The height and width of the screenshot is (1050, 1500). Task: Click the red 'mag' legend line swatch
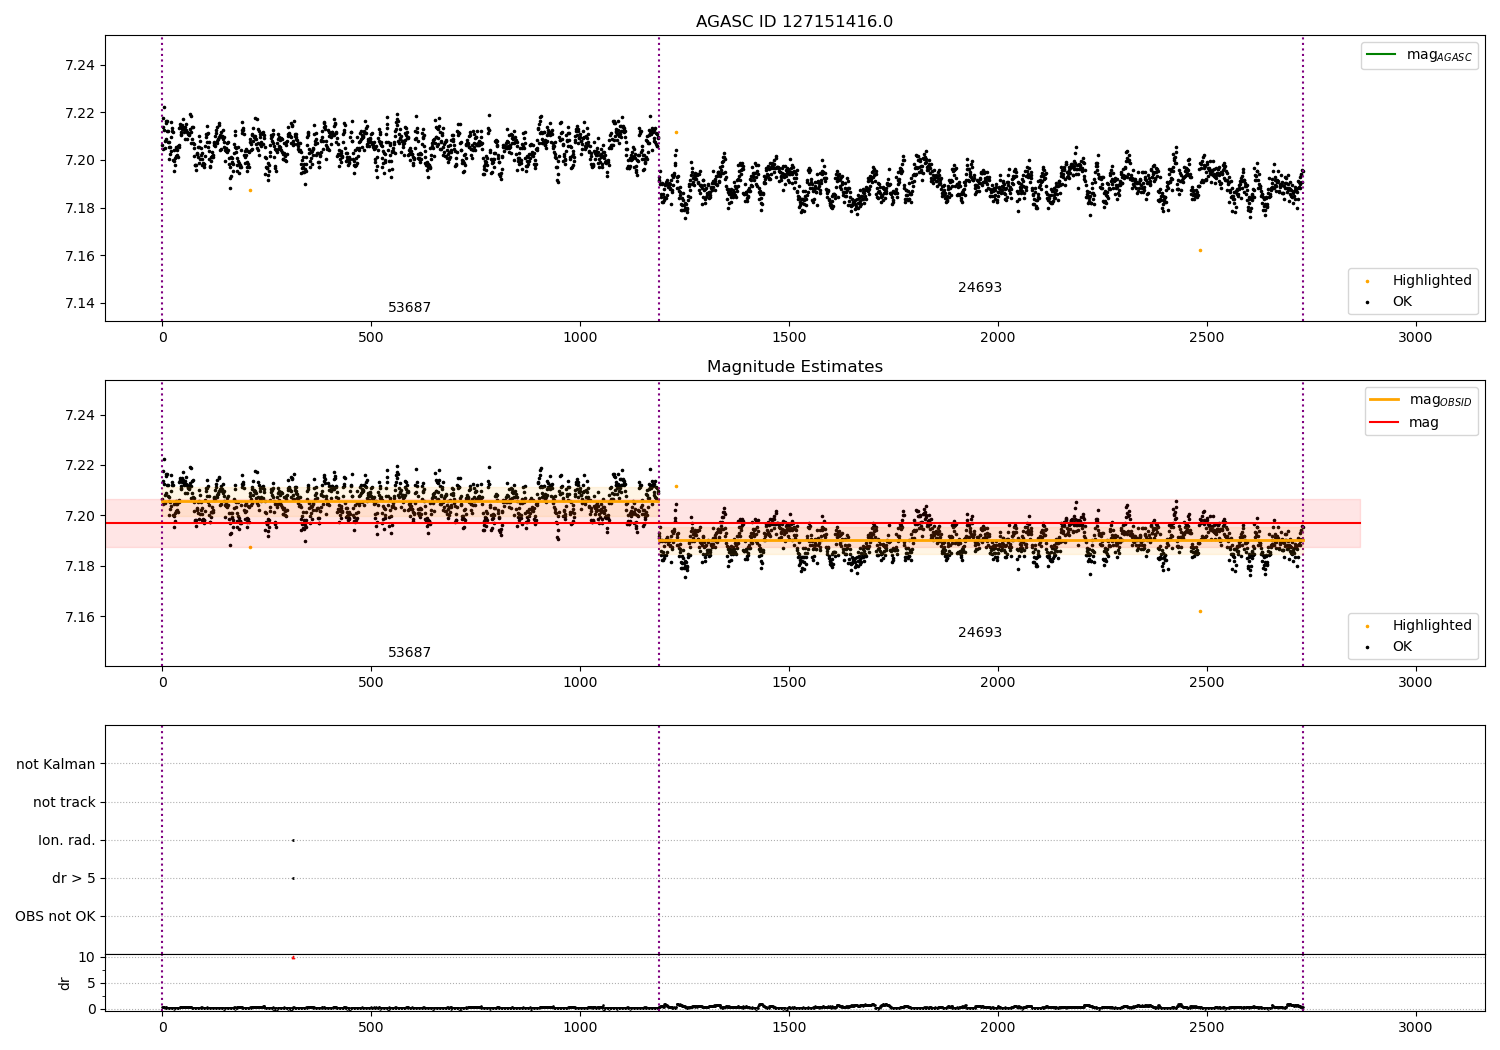pyautogui.click(x=1384, y=422)
